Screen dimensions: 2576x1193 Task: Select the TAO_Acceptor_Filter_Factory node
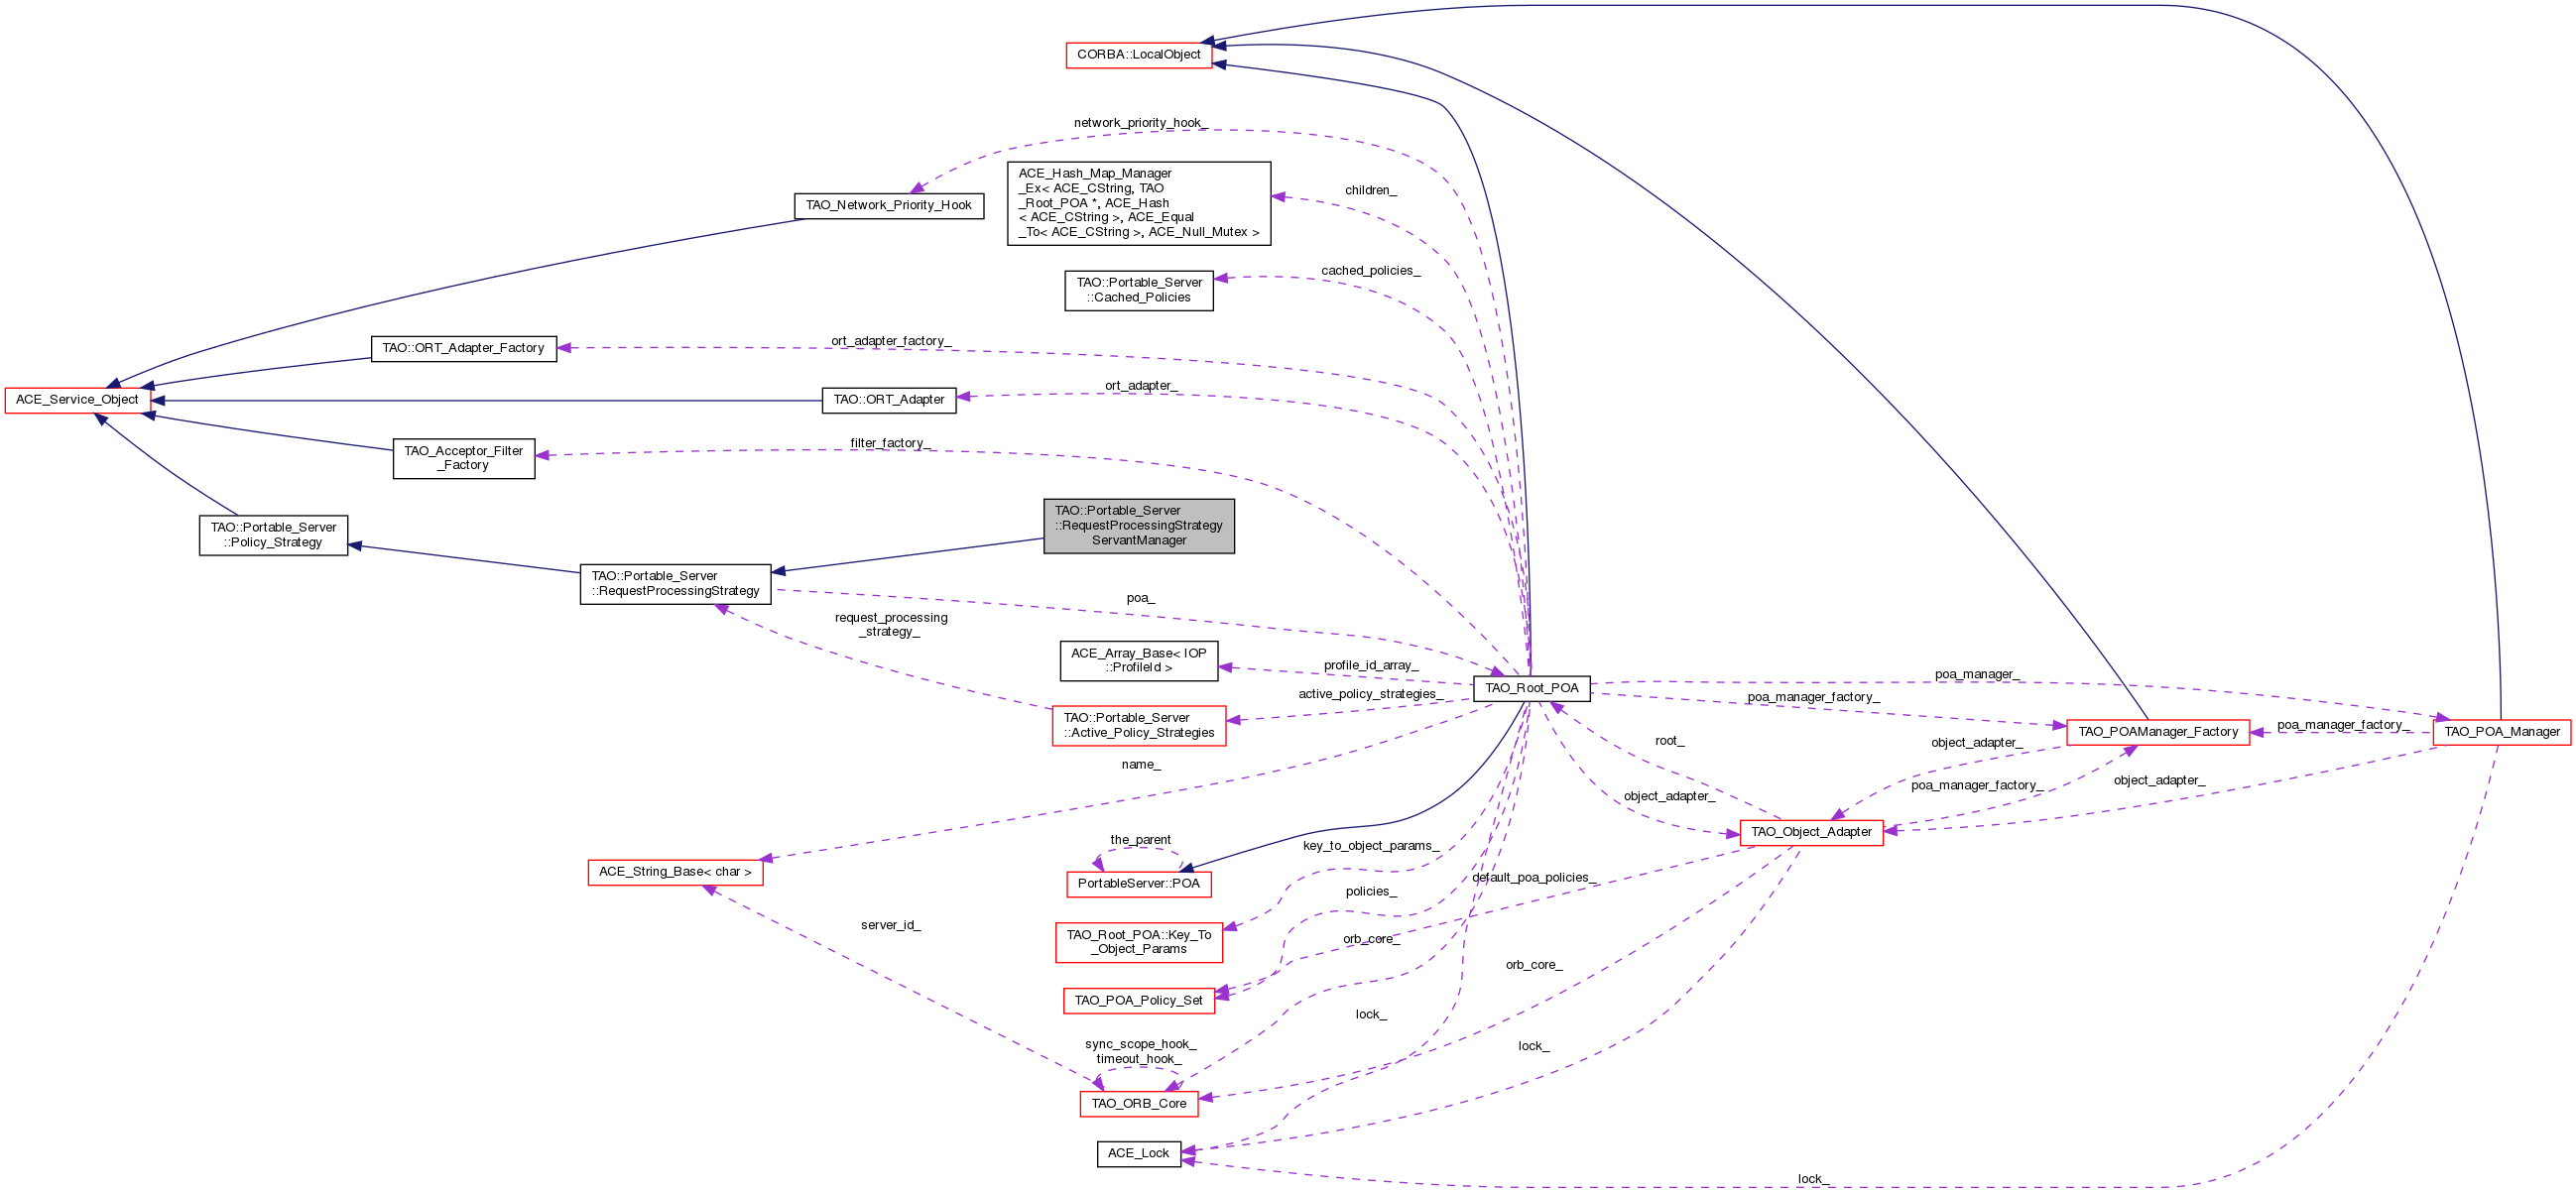[x=463, y=459]
